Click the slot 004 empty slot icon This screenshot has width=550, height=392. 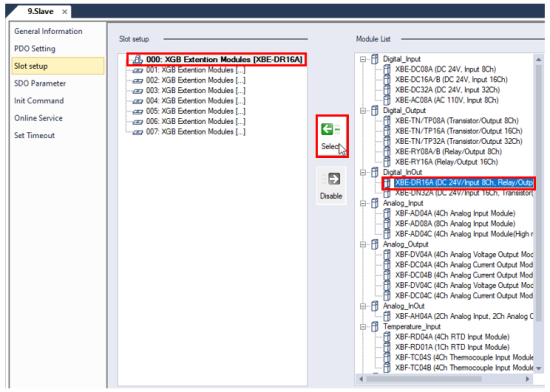coord(138,101)
